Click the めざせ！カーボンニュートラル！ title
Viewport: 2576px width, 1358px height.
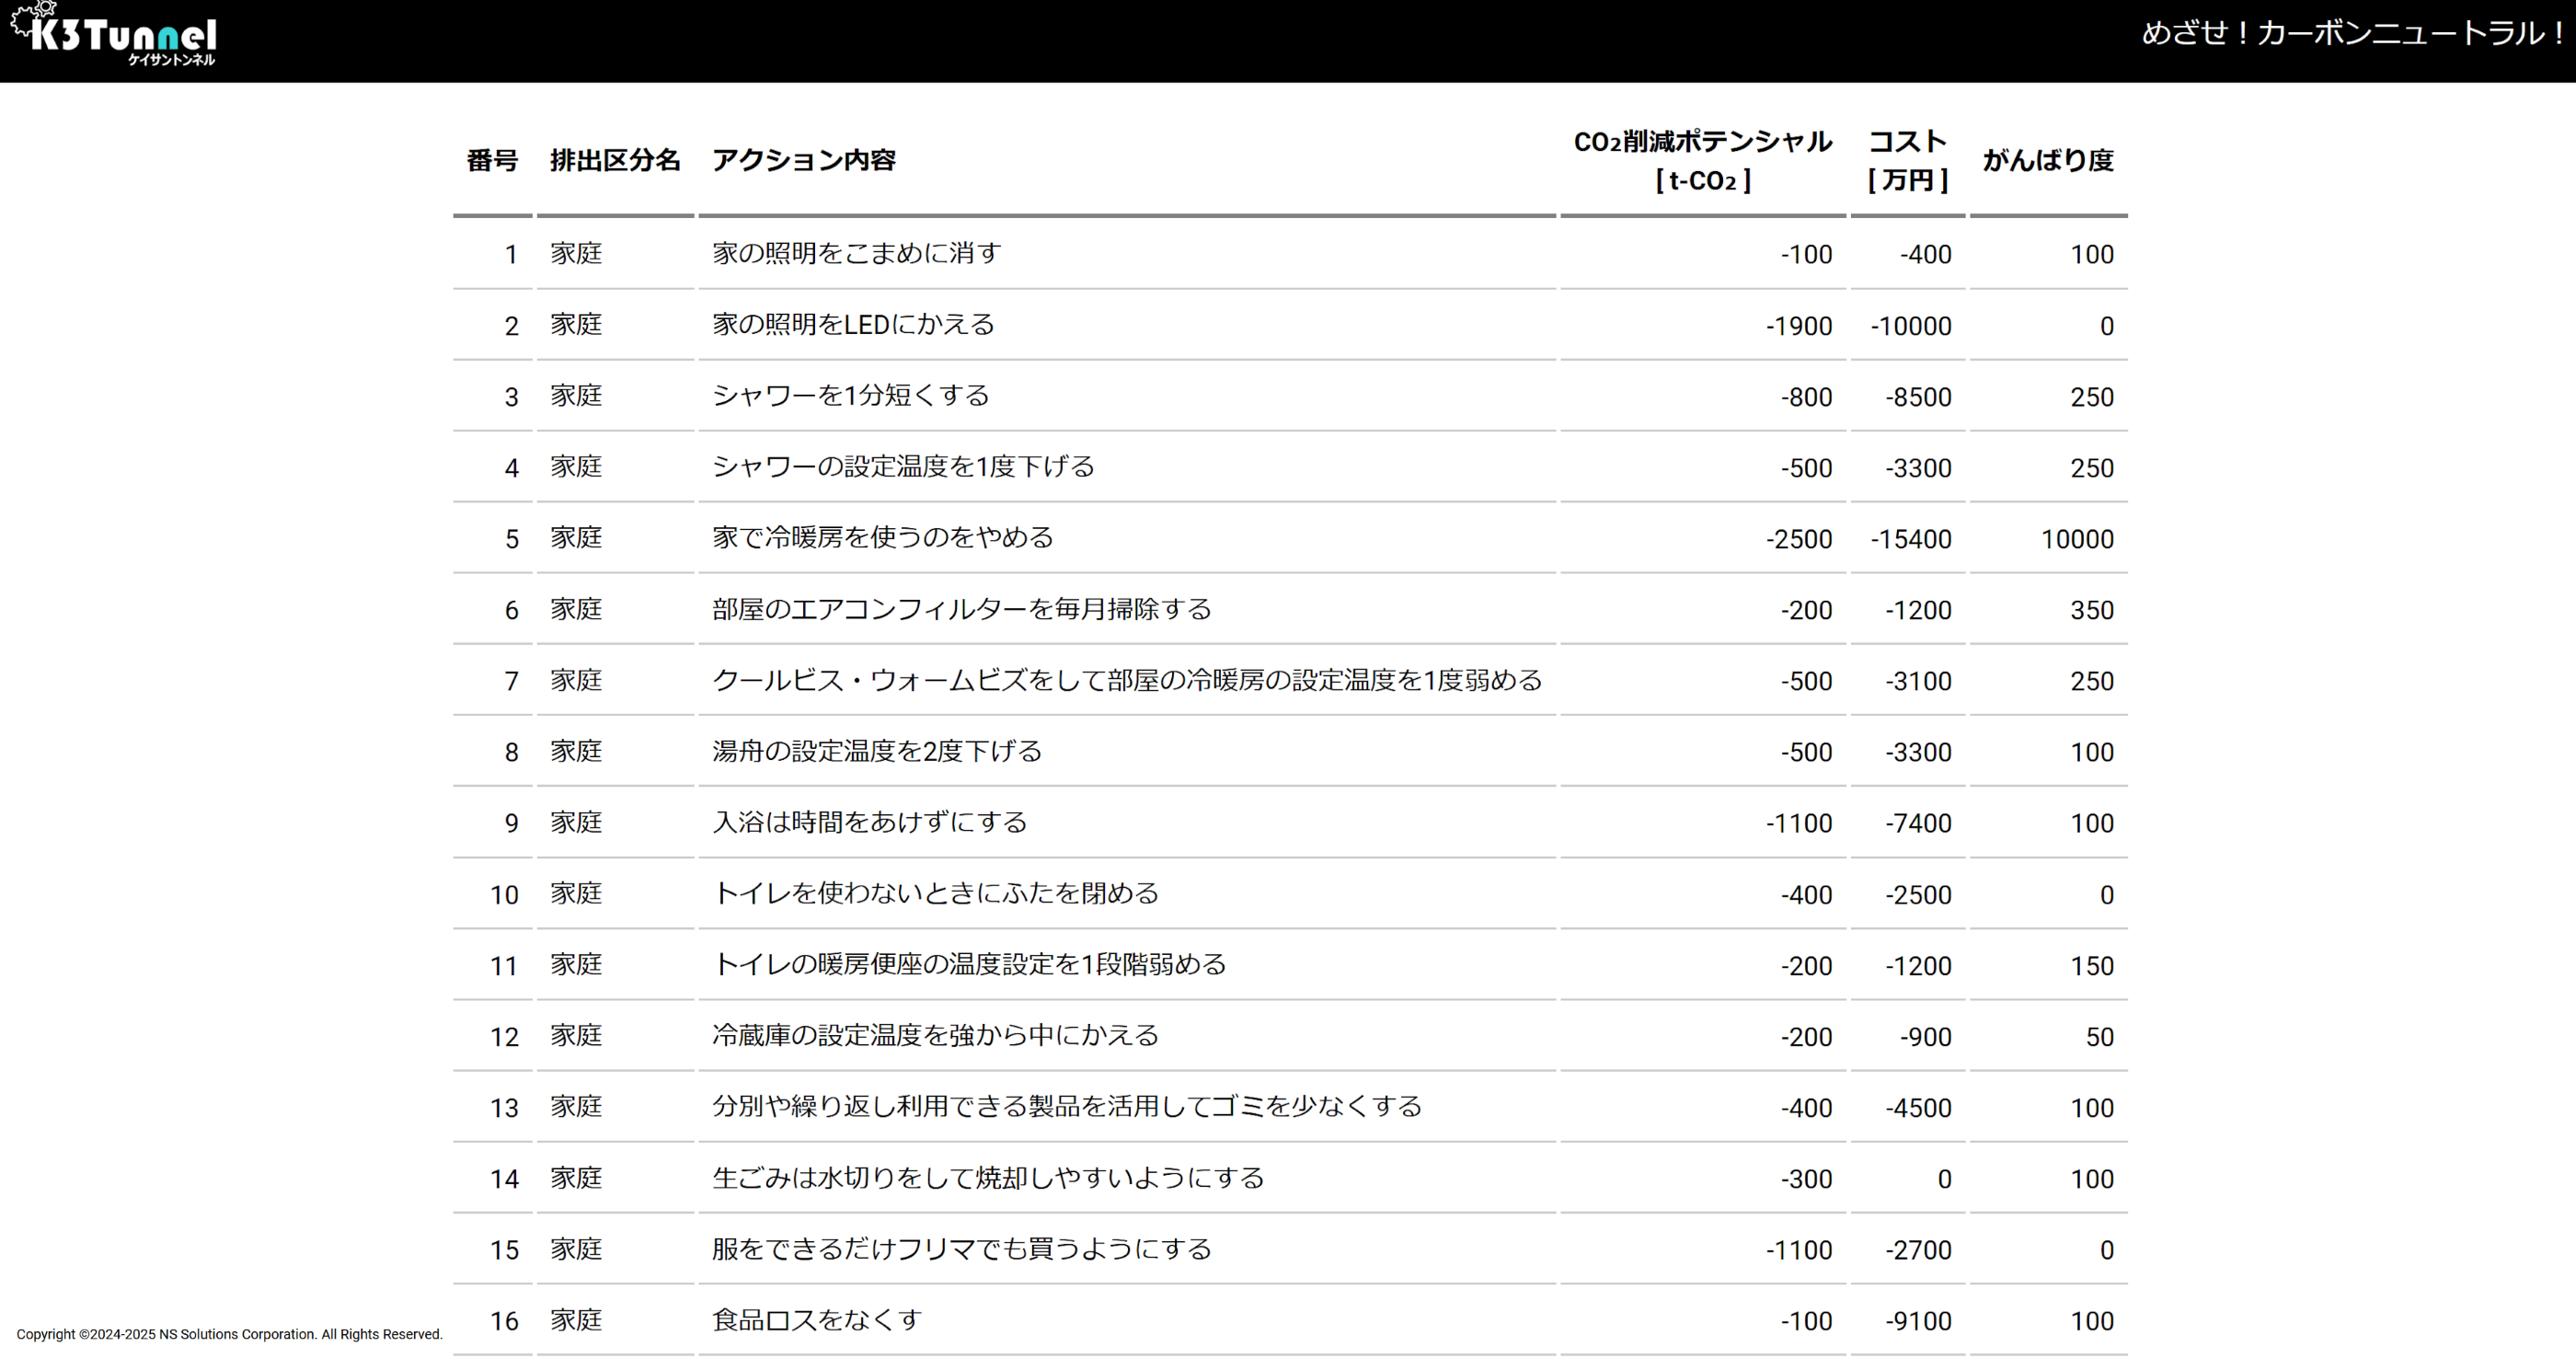pos(2352,34)
